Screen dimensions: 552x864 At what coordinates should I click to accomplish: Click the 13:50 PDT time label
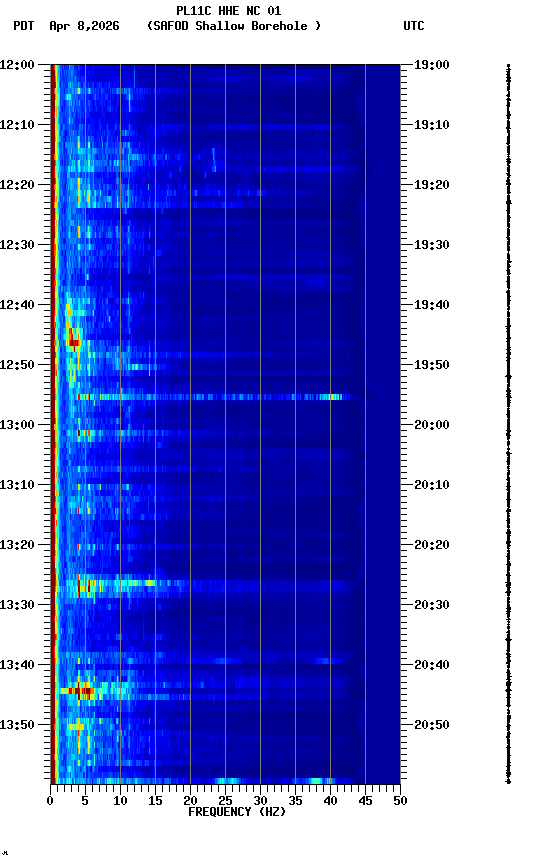pyautogui.click(x=17, y=726)
